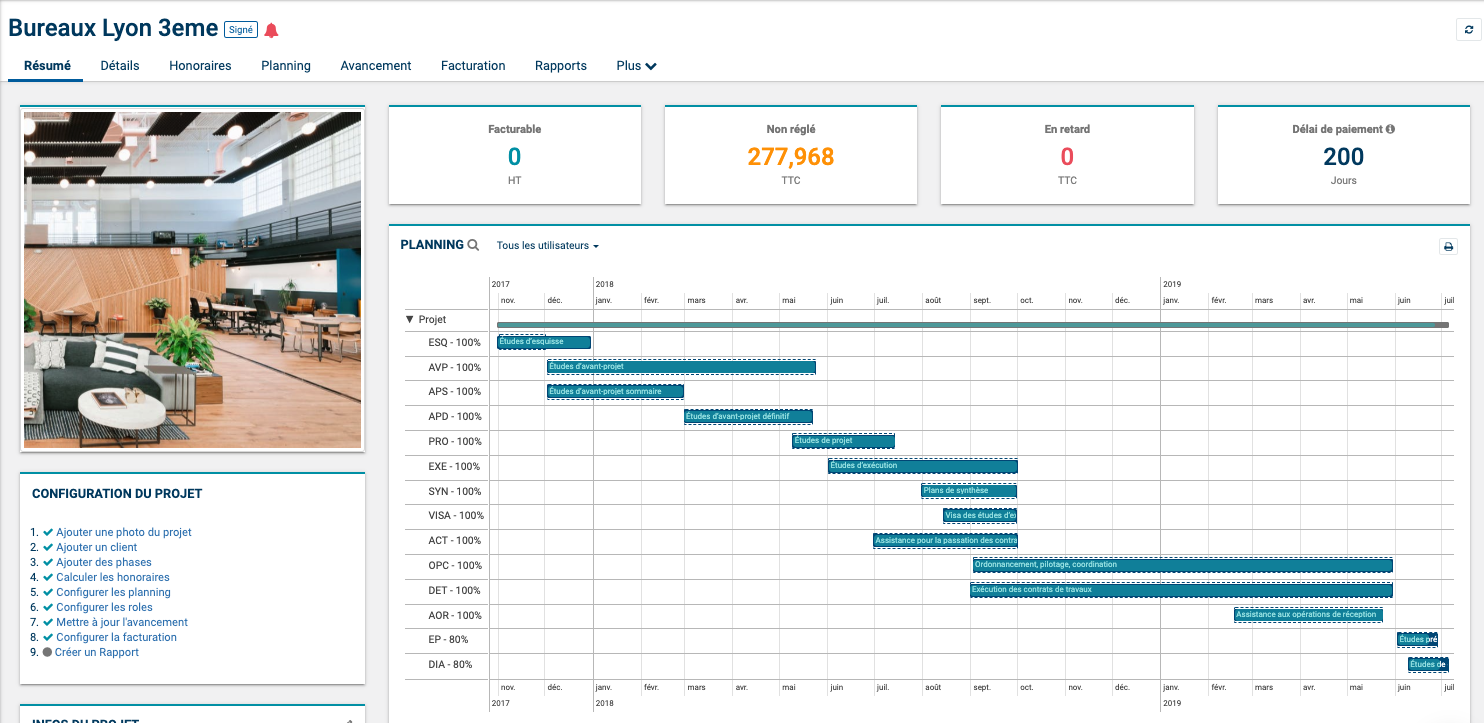Switch to the Honoraires tab
The width and height of the screenshot is (1484, 723).
[200, 66]
